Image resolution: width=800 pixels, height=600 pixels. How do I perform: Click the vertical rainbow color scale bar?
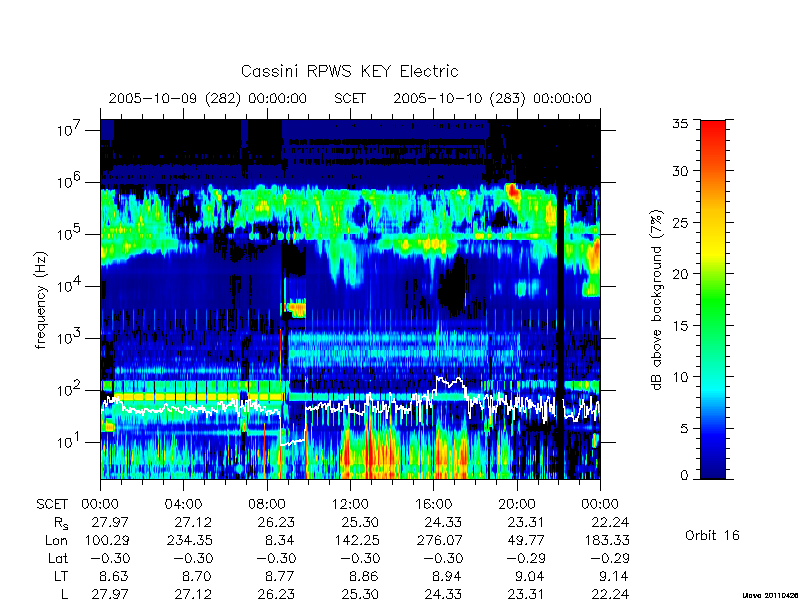pos(713,299)
